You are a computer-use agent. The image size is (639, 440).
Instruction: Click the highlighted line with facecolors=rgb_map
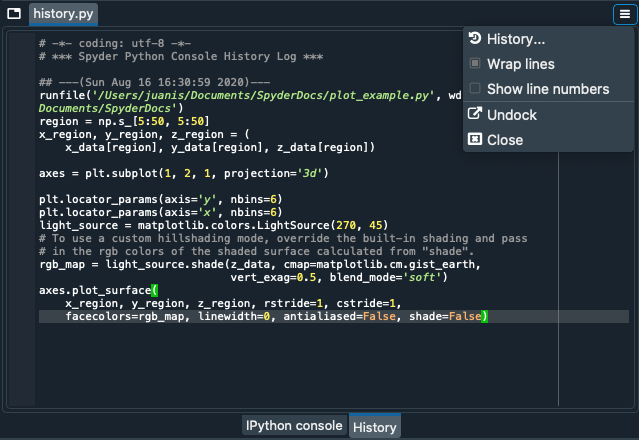click(334, 317)
